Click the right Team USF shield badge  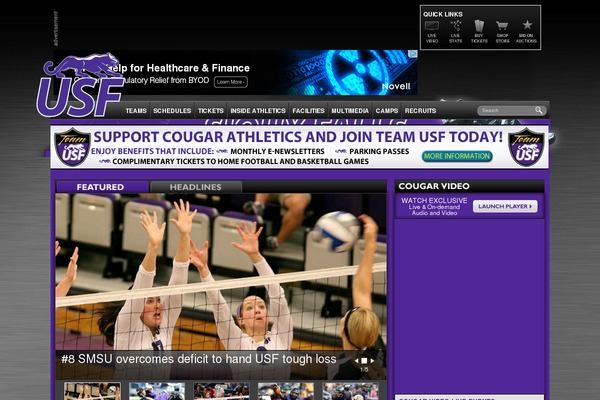527,147
